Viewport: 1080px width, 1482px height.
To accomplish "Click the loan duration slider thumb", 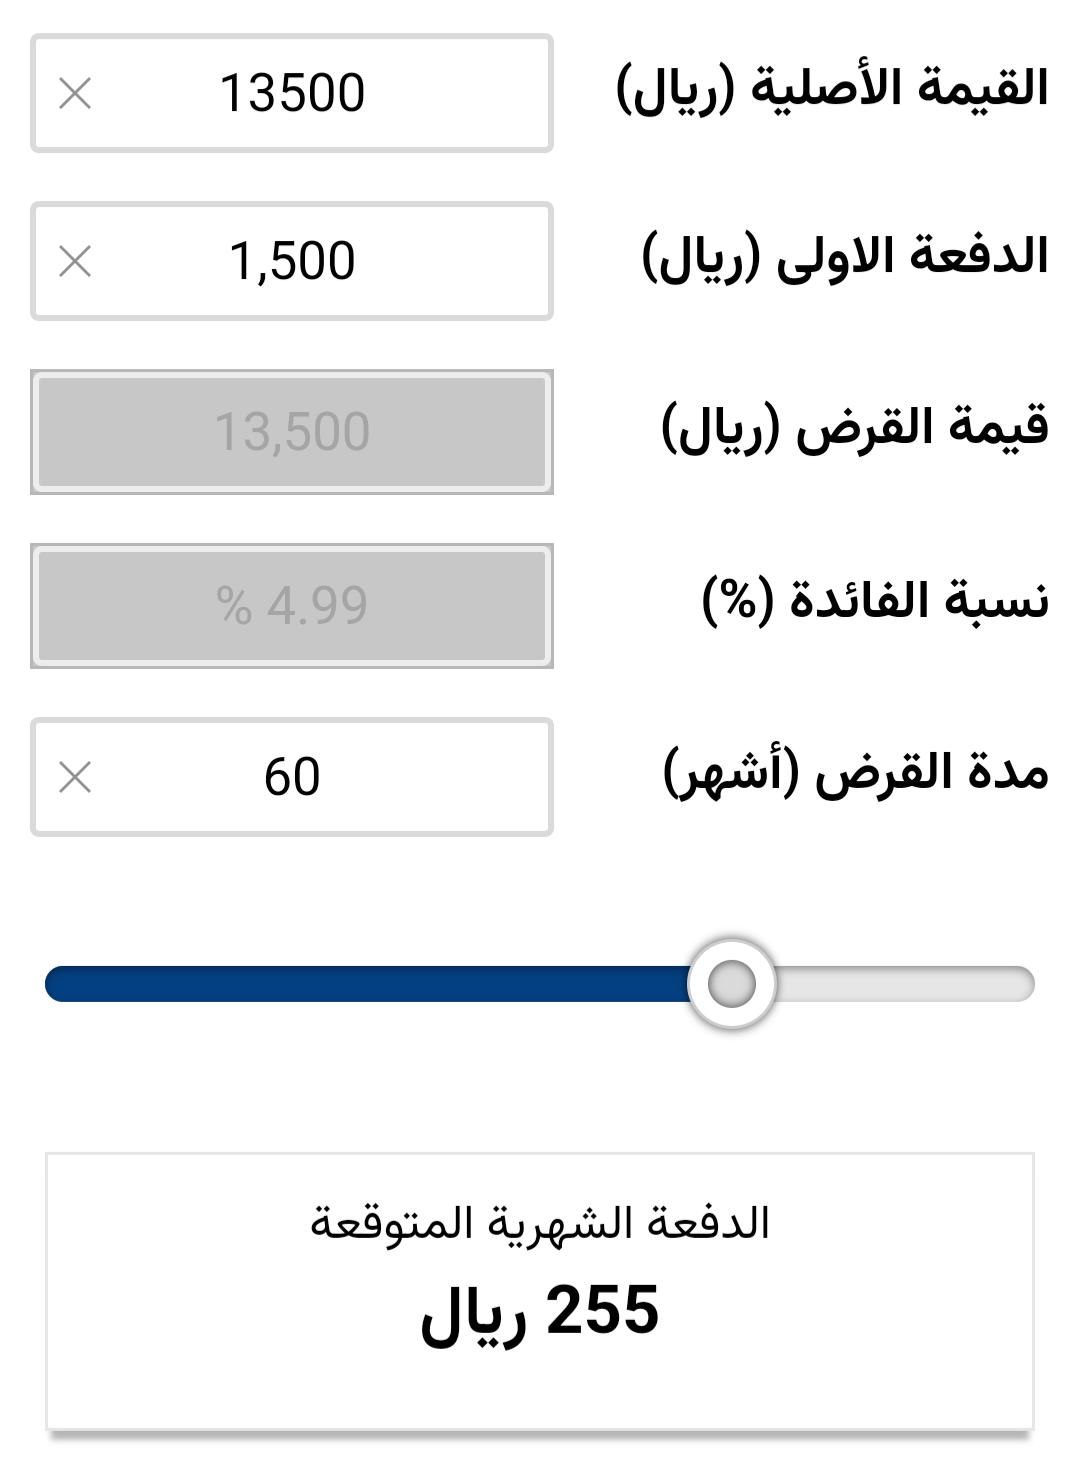I will point(732,984).
